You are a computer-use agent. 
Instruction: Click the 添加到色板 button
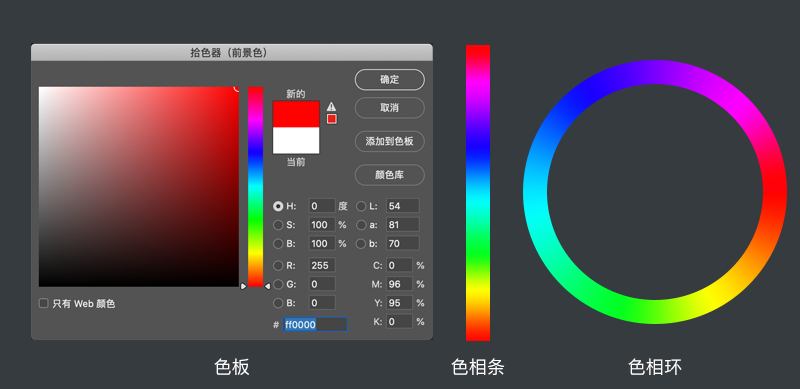tap(390, 141)
